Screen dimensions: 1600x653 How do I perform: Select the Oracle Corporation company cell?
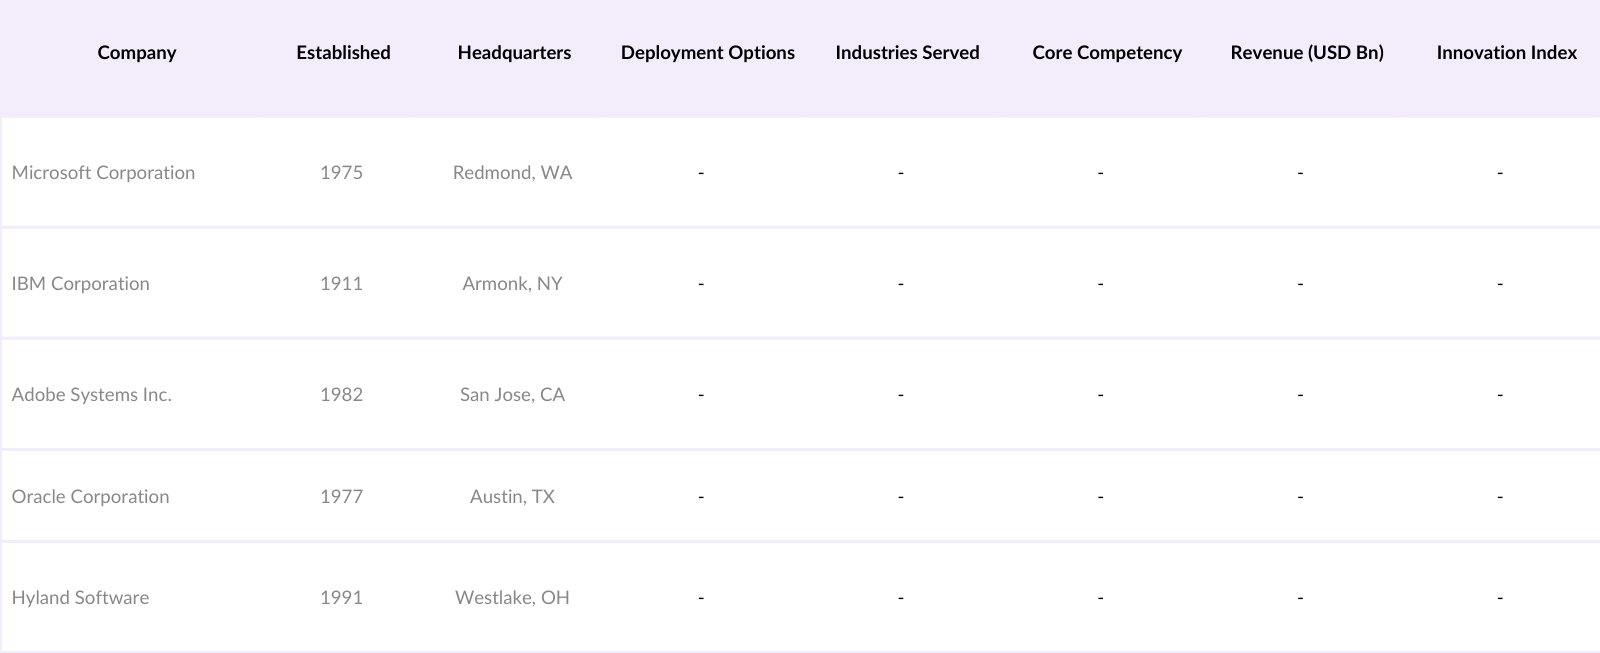pos(90,497)
